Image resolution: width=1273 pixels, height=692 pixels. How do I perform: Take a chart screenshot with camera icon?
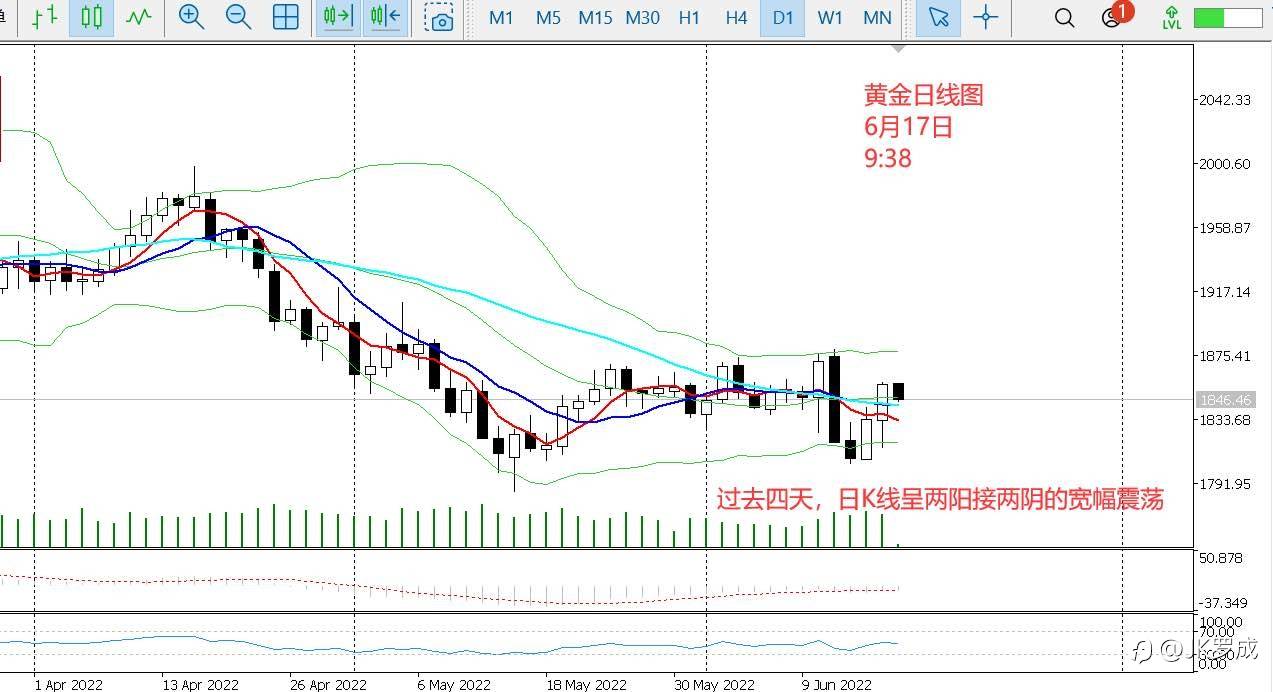[439, 17]
